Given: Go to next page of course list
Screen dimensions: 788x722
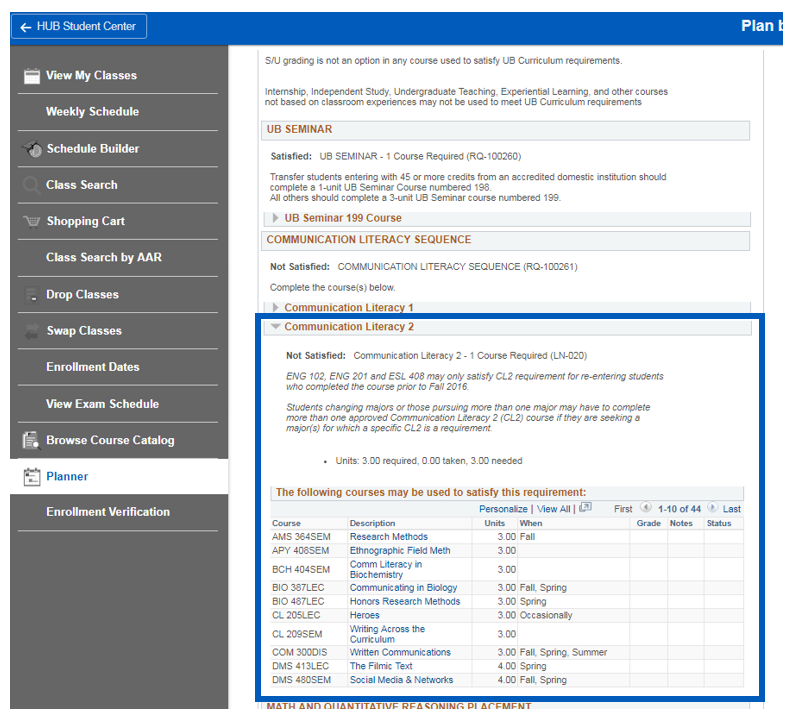Looking at the screenshot, I should click(x=712, y=508).
